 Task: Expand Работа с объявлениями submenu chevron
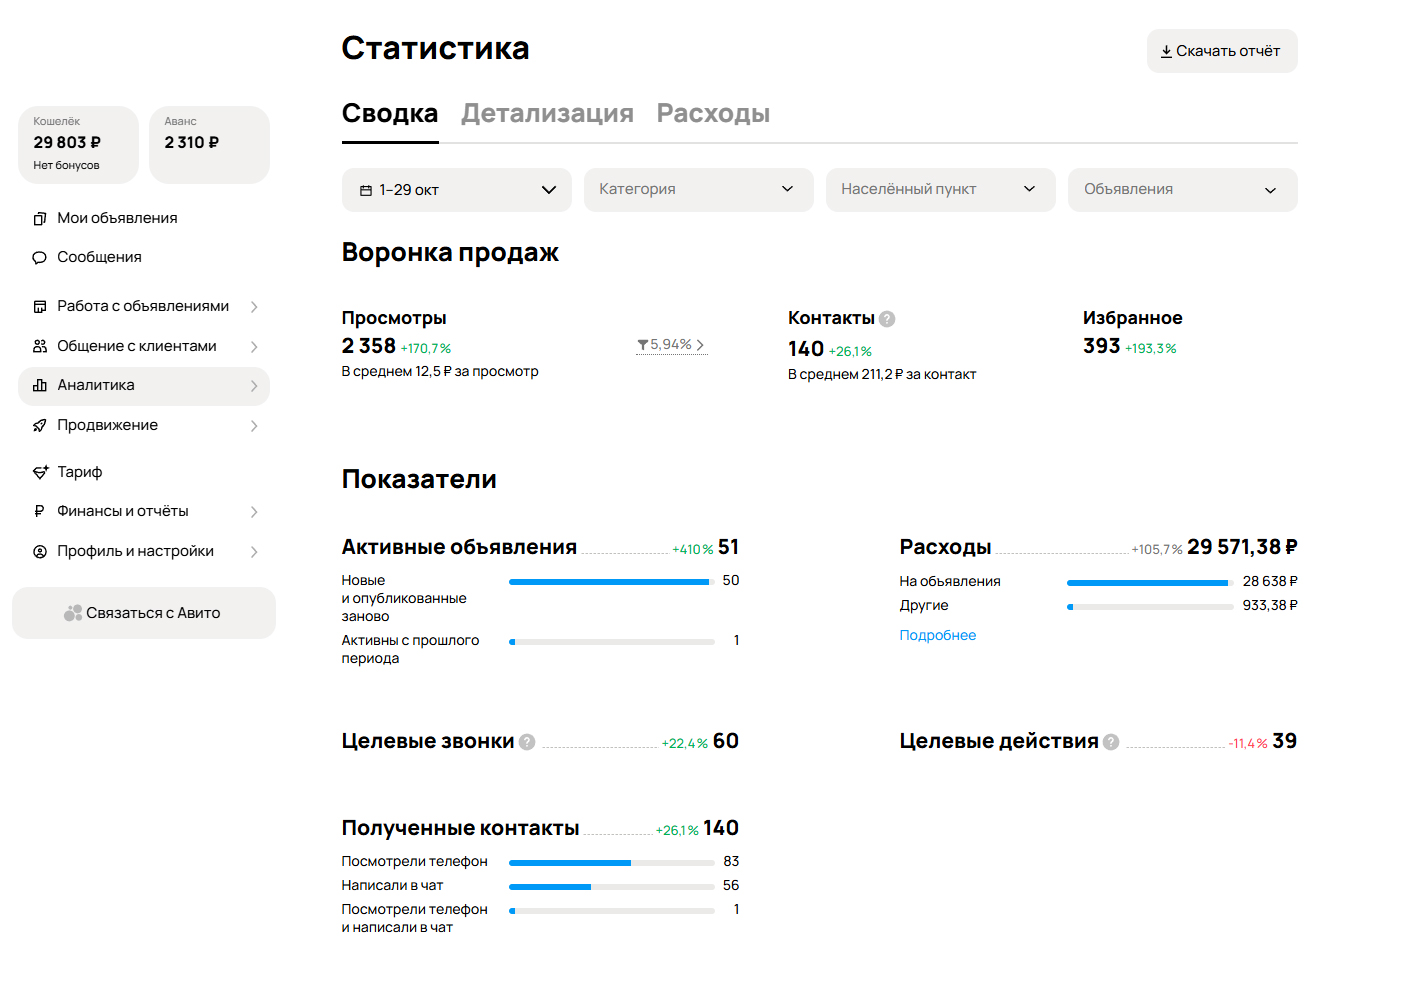pos(254,307)
